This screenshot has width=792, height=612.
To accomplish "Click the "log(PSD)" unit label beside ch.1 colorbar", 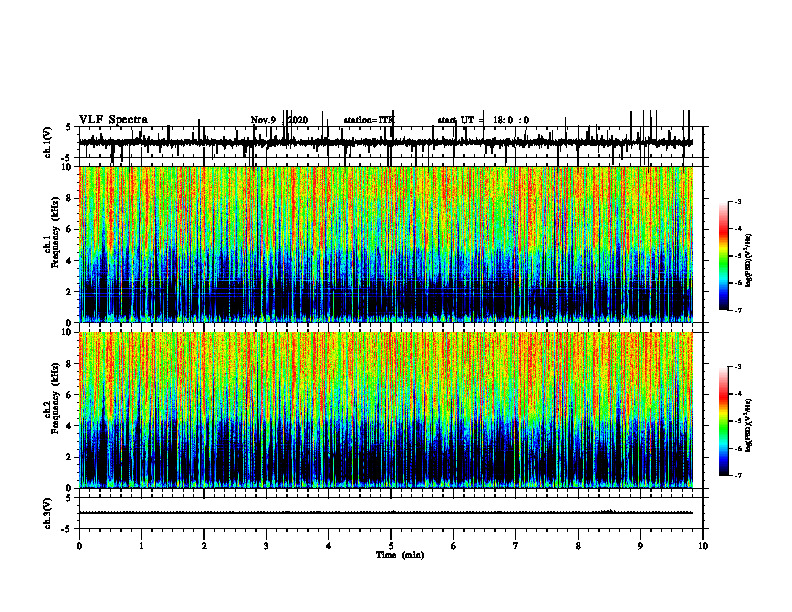I will tap(749, 261).
